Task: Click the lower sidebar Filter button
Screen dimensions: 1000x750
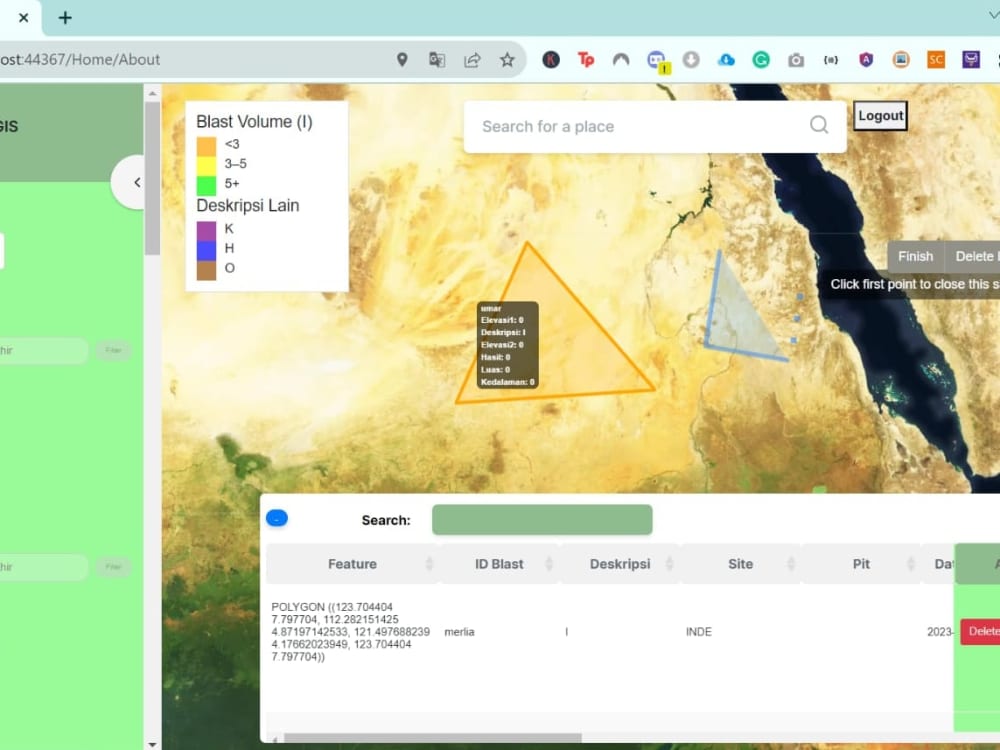Action: tap(114, 566)
